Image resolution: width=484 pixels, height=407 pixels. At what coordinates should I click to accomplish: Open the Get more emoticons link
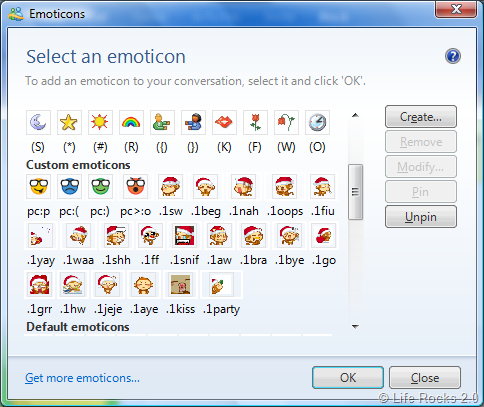click(x=82, y=378)
